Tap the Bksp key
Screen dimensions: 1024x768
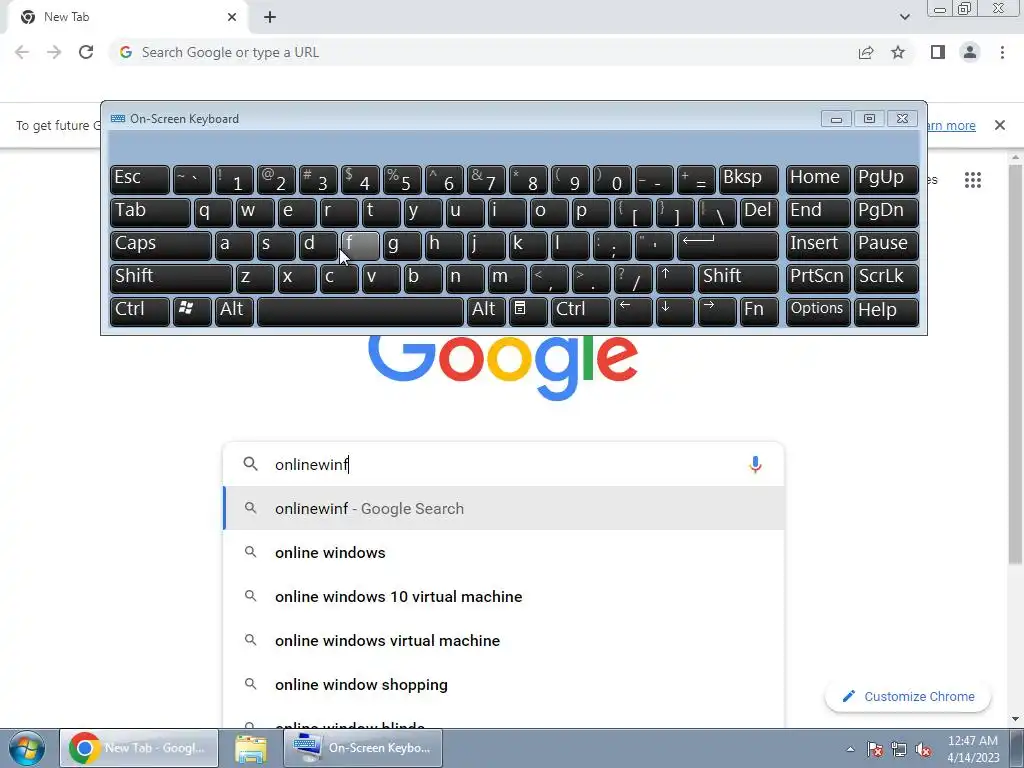(x=748, y=179)
